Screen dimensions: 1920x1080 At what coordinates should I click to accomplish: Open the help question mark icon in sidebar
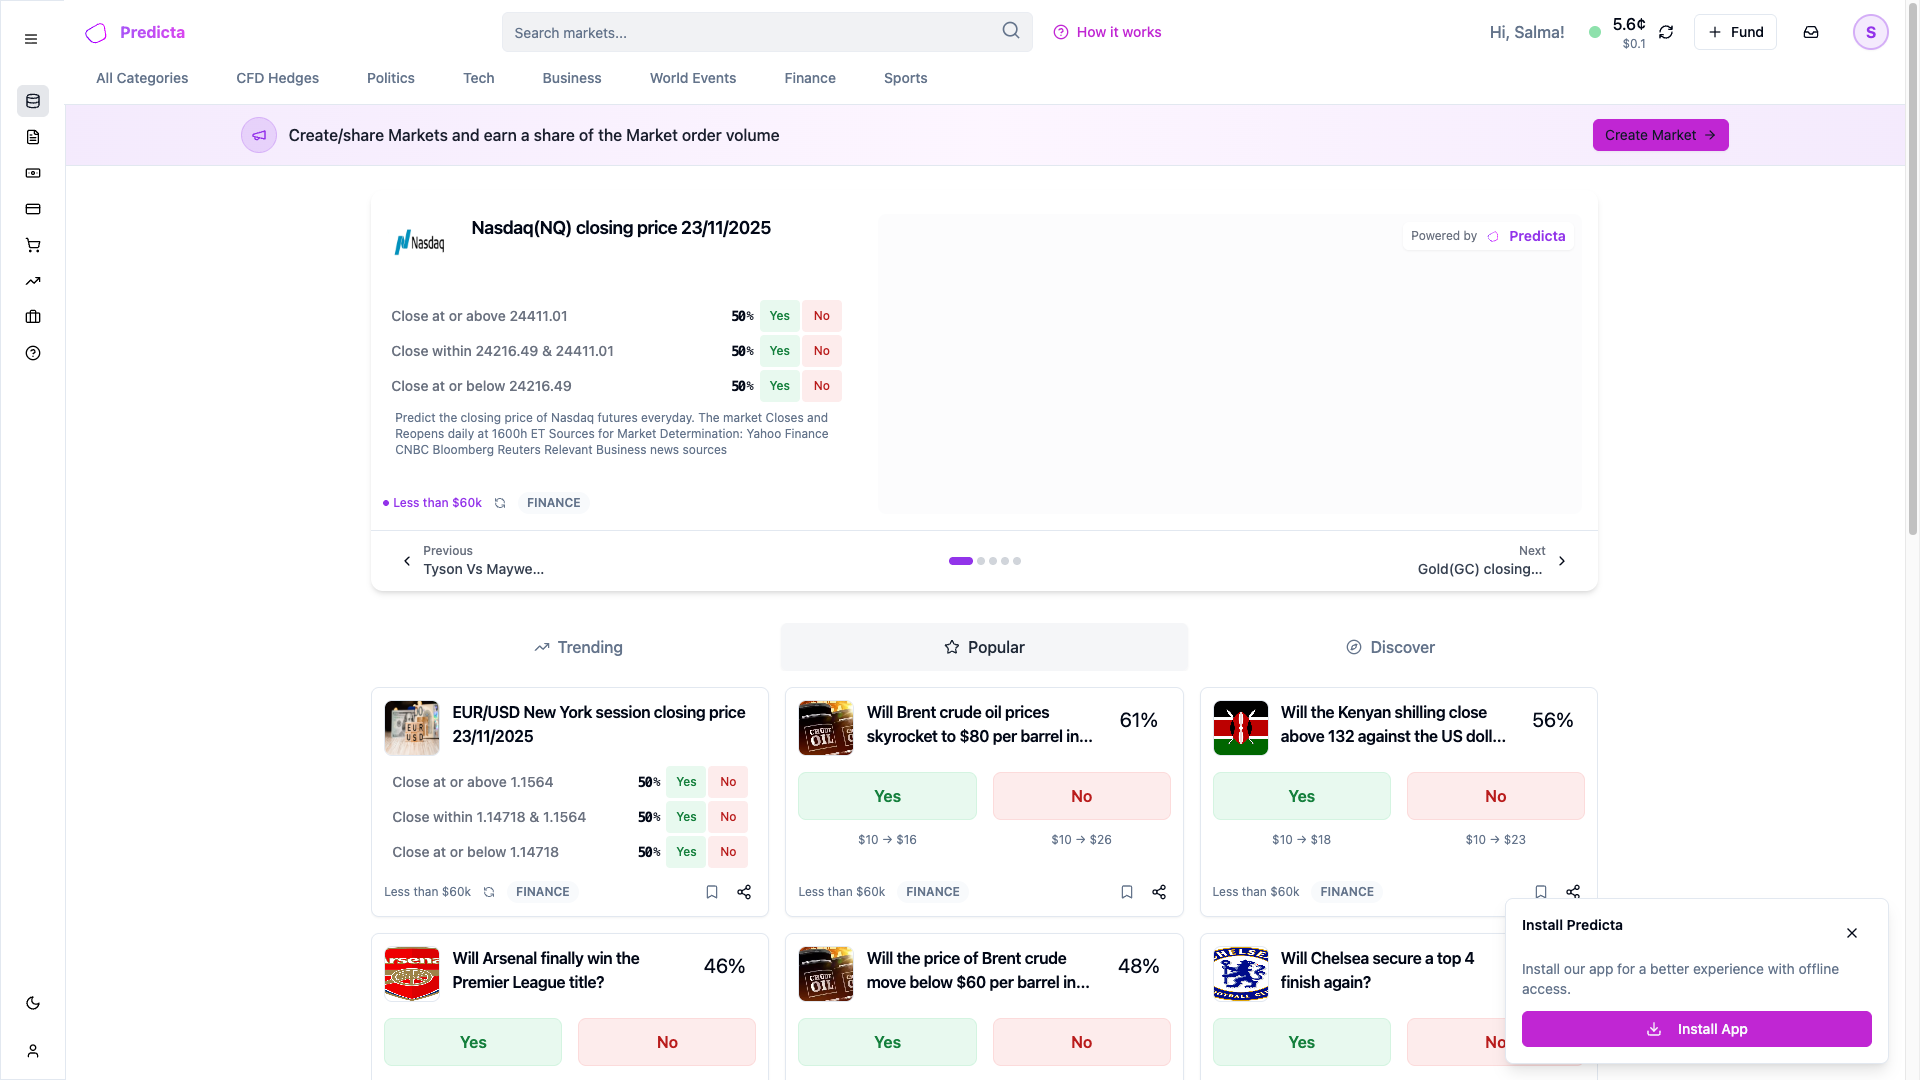point(33,353)
